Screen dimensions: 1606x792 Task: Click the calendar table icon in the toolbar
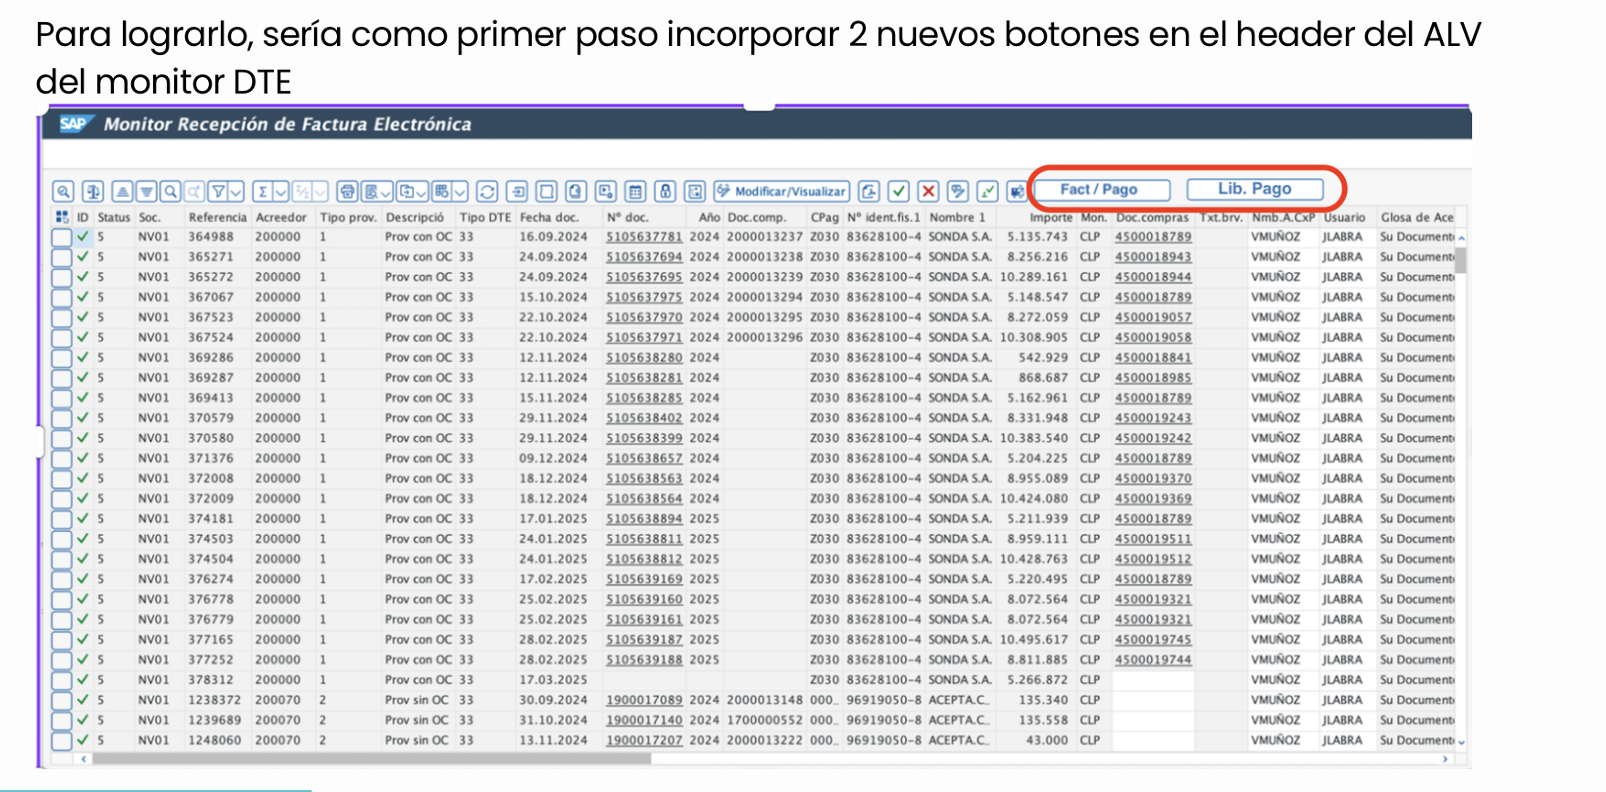click(635, 191)
